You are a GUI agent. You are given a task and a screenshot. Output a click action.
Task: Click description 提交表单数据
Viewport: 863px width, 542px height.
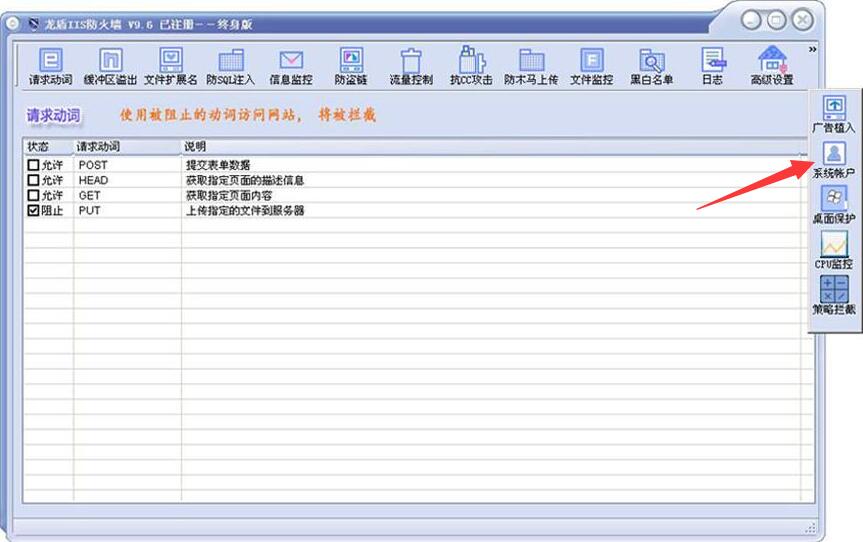tap(218, 165)
